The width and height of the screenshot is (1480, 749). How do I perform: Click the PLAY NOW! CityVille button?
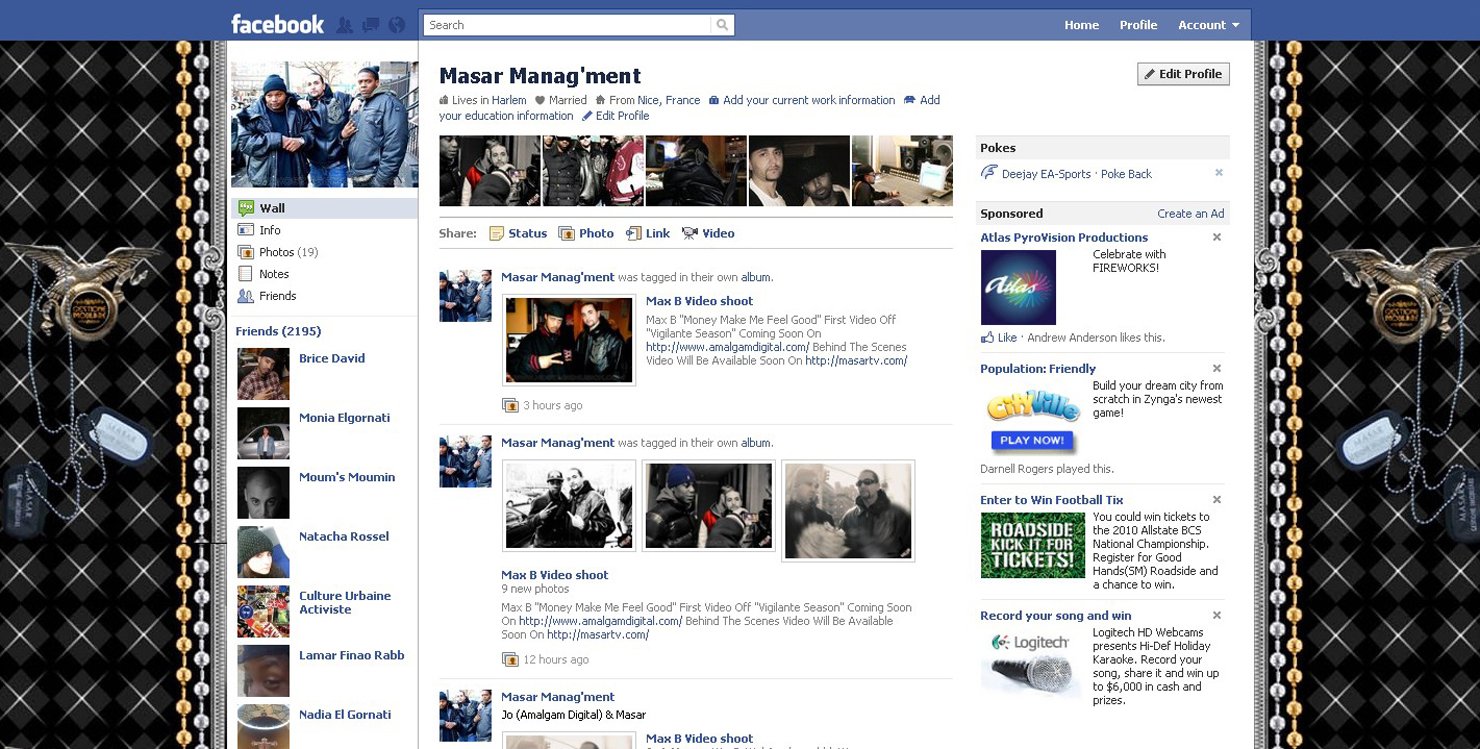point(1033,440)
